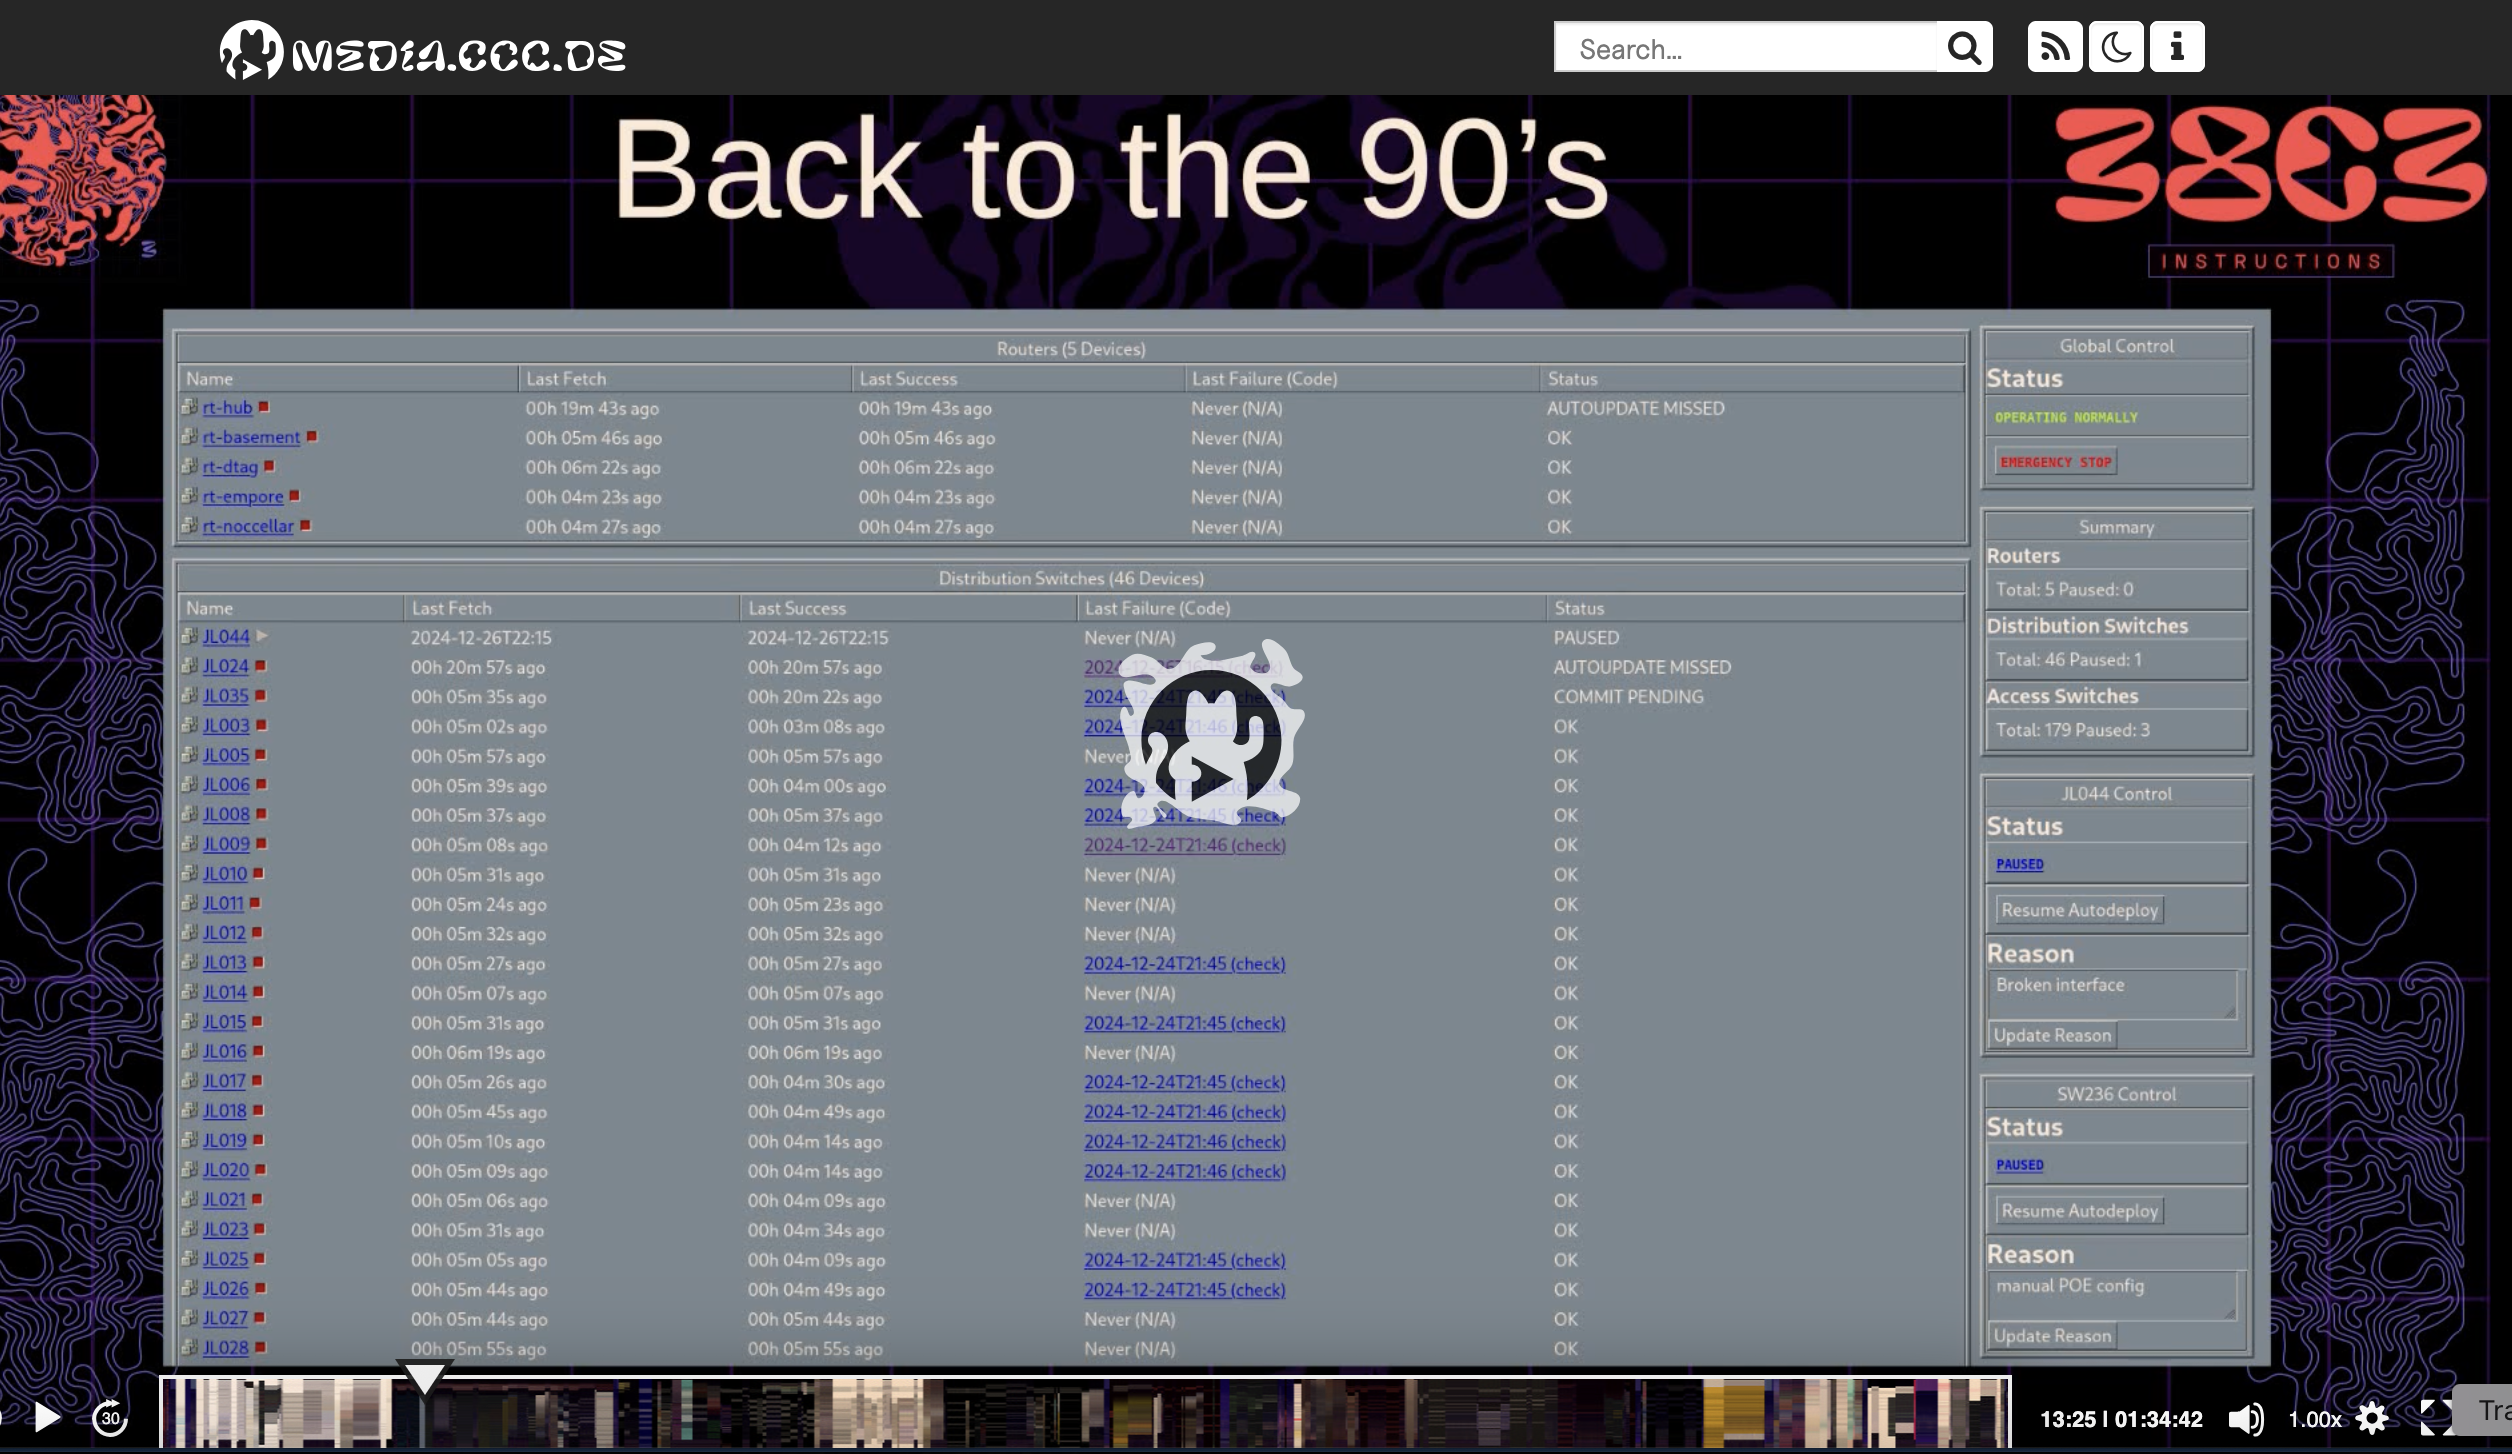Open the RSS feeds icon
Image resolution: width=2512 pixels, height=1454 pixels.
tap(2054, 47)
